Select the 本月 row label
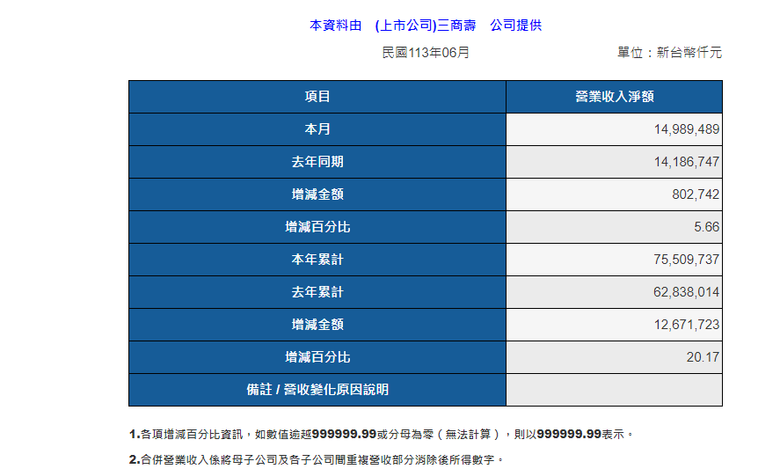The image size is (780, 469). pos(317,129)
